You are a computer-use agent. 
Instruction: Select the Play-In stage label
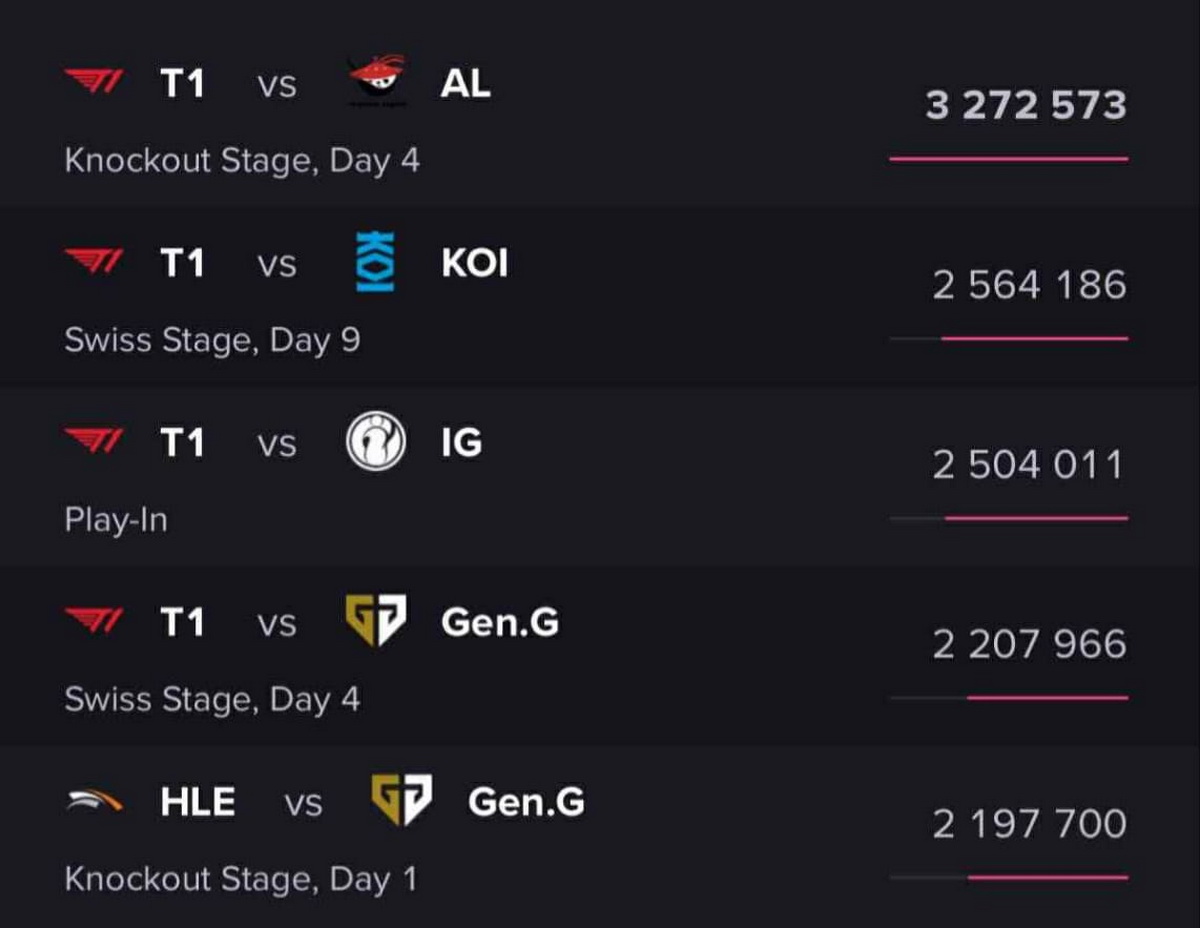tap(115, 520)
